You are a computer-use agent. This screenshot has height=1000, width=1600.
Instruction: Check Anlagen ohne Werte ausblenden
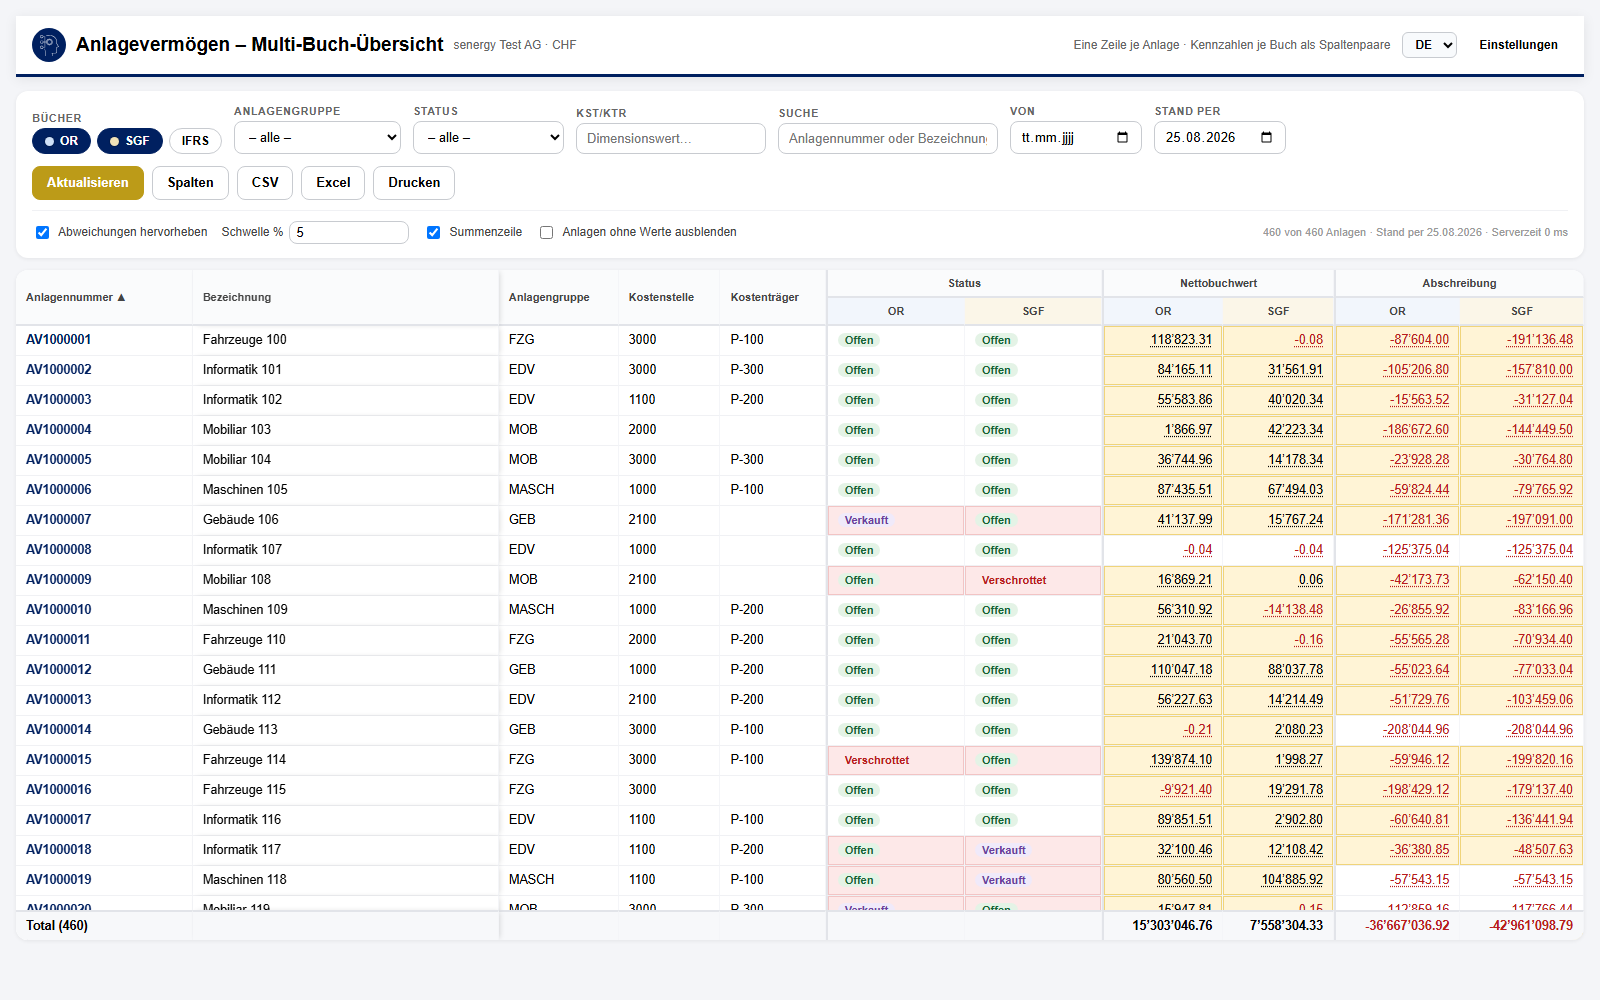click(x=547, y=232)
